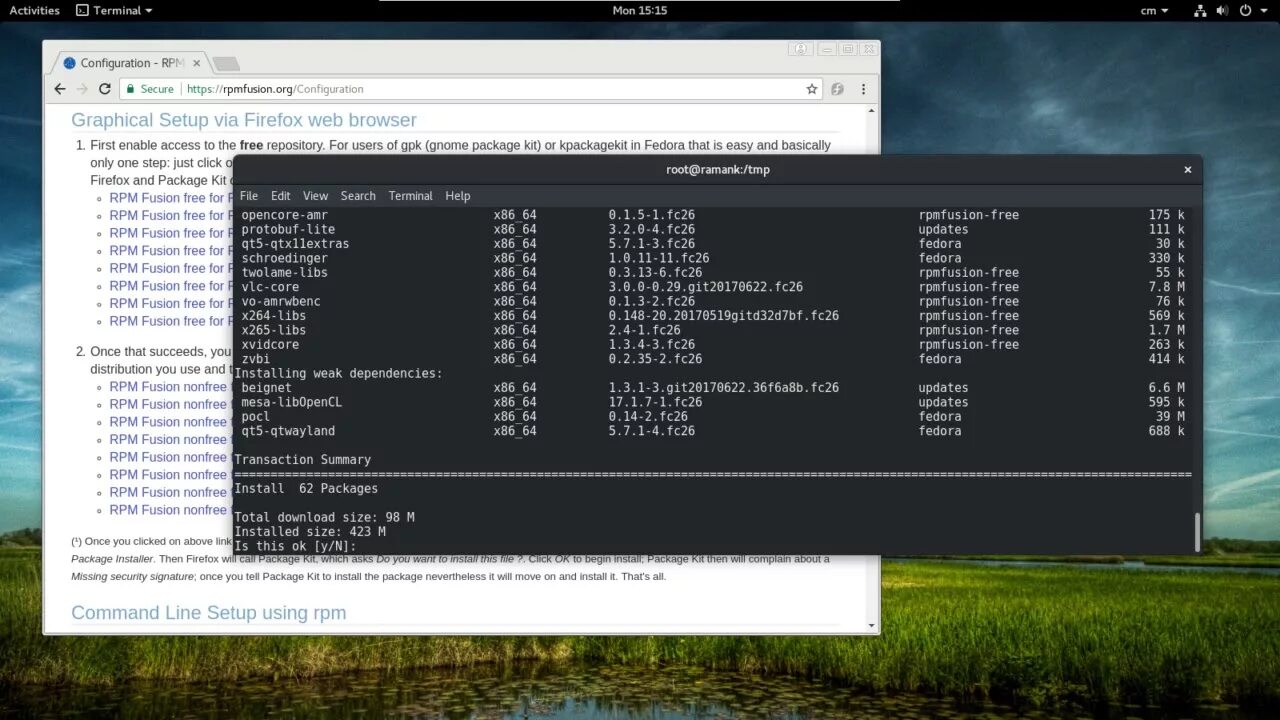Open the Terminal application menu in top bar
1280x720 pixels.
[x=115, y=10]
